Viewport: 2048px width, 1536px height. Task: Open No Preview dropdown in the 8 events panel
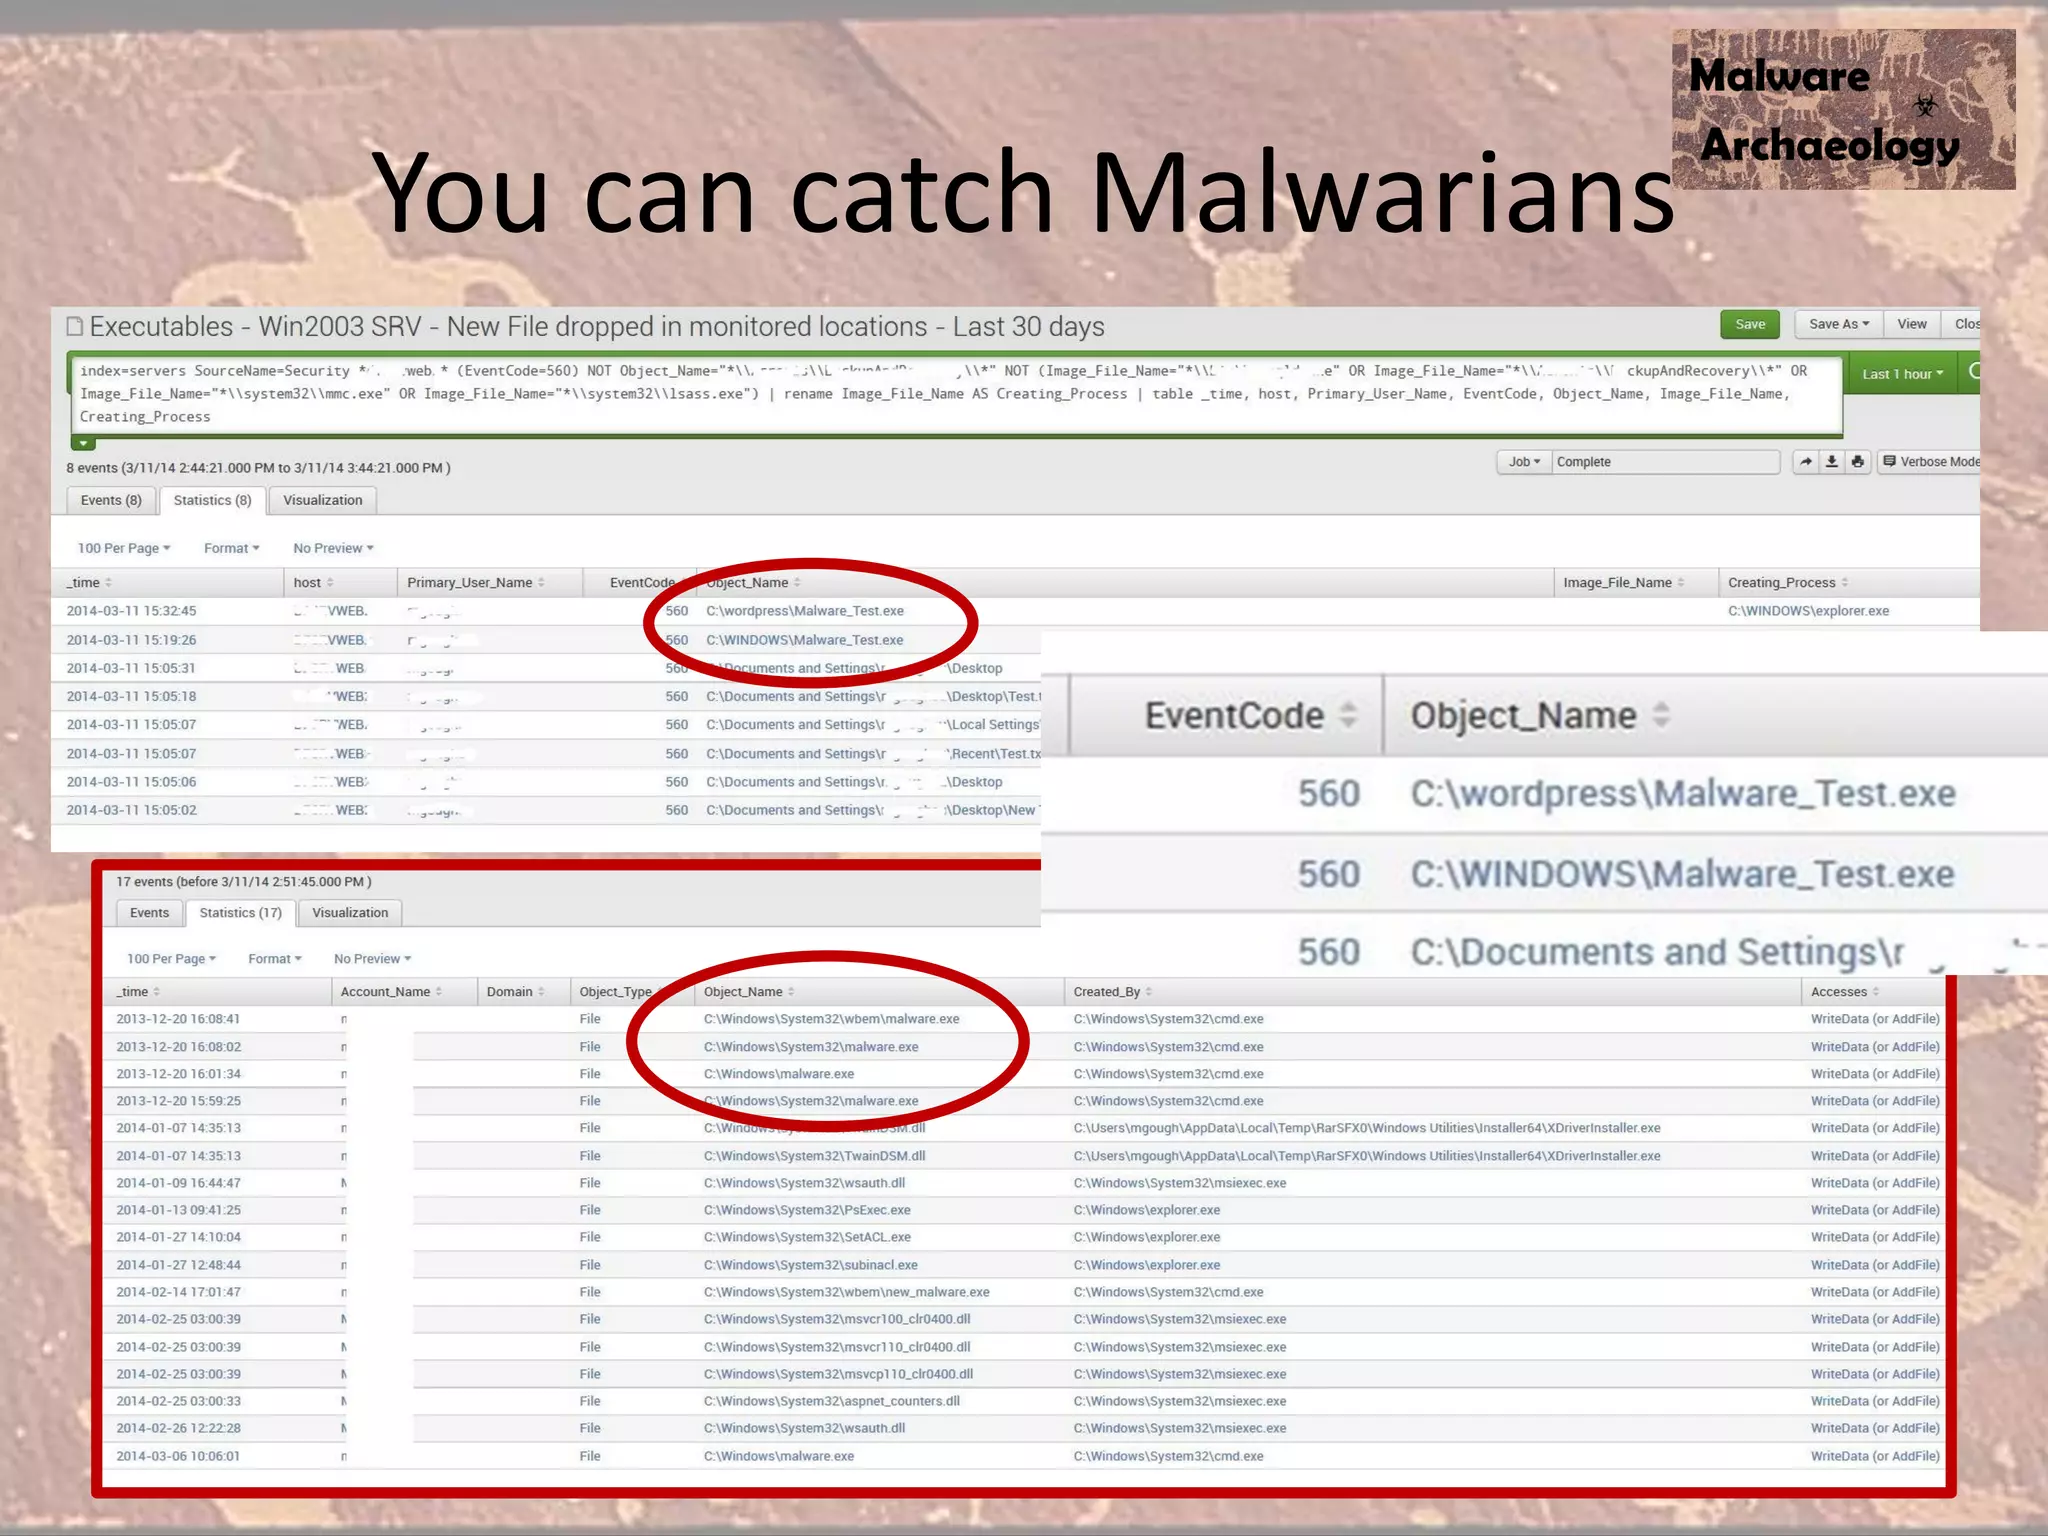coord(333,548)
